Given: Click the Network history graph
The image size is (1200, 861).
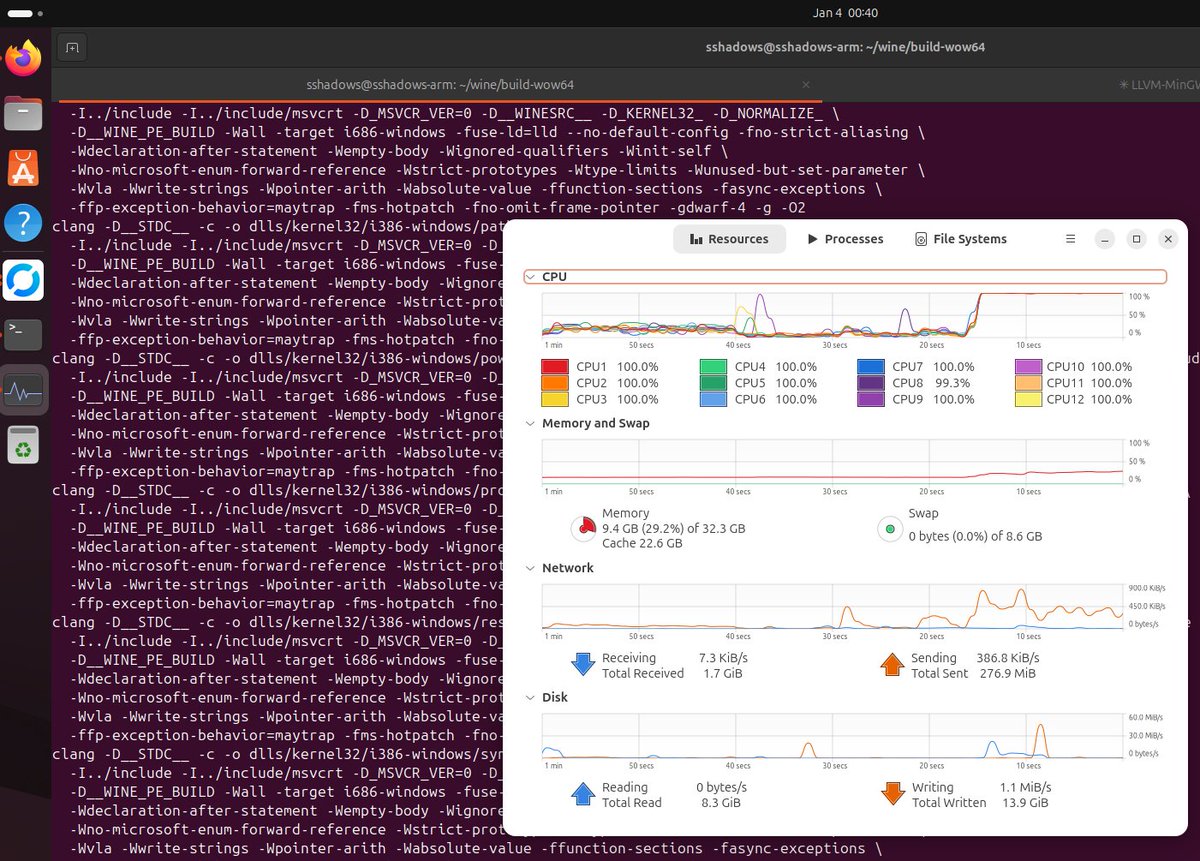Looking at the screenshot, I should click(x=832, y=606).
